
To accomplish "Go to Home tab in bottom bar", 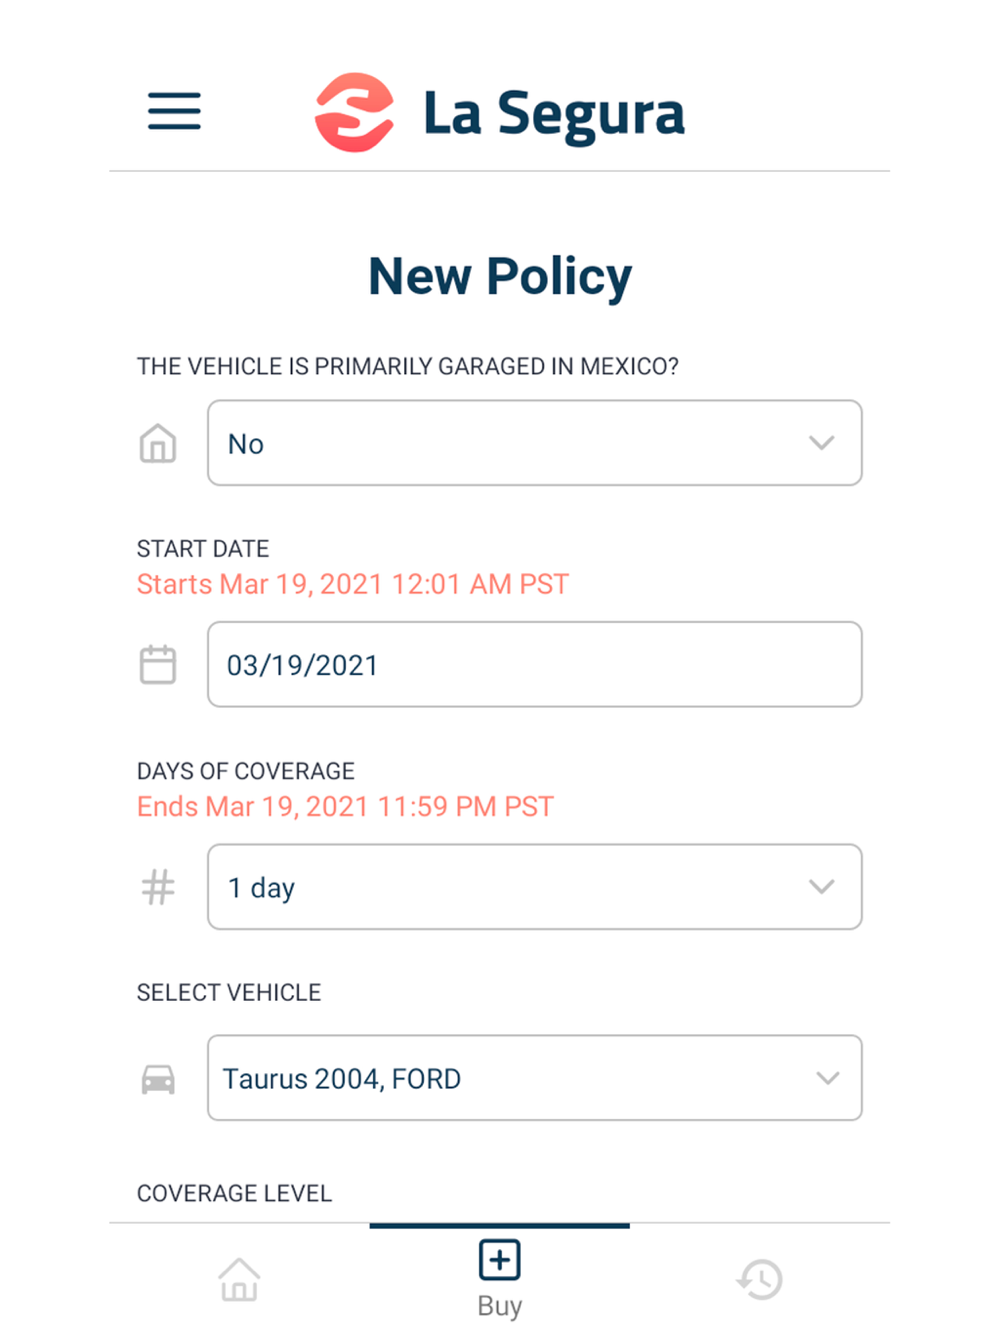I will (239, 1279).
